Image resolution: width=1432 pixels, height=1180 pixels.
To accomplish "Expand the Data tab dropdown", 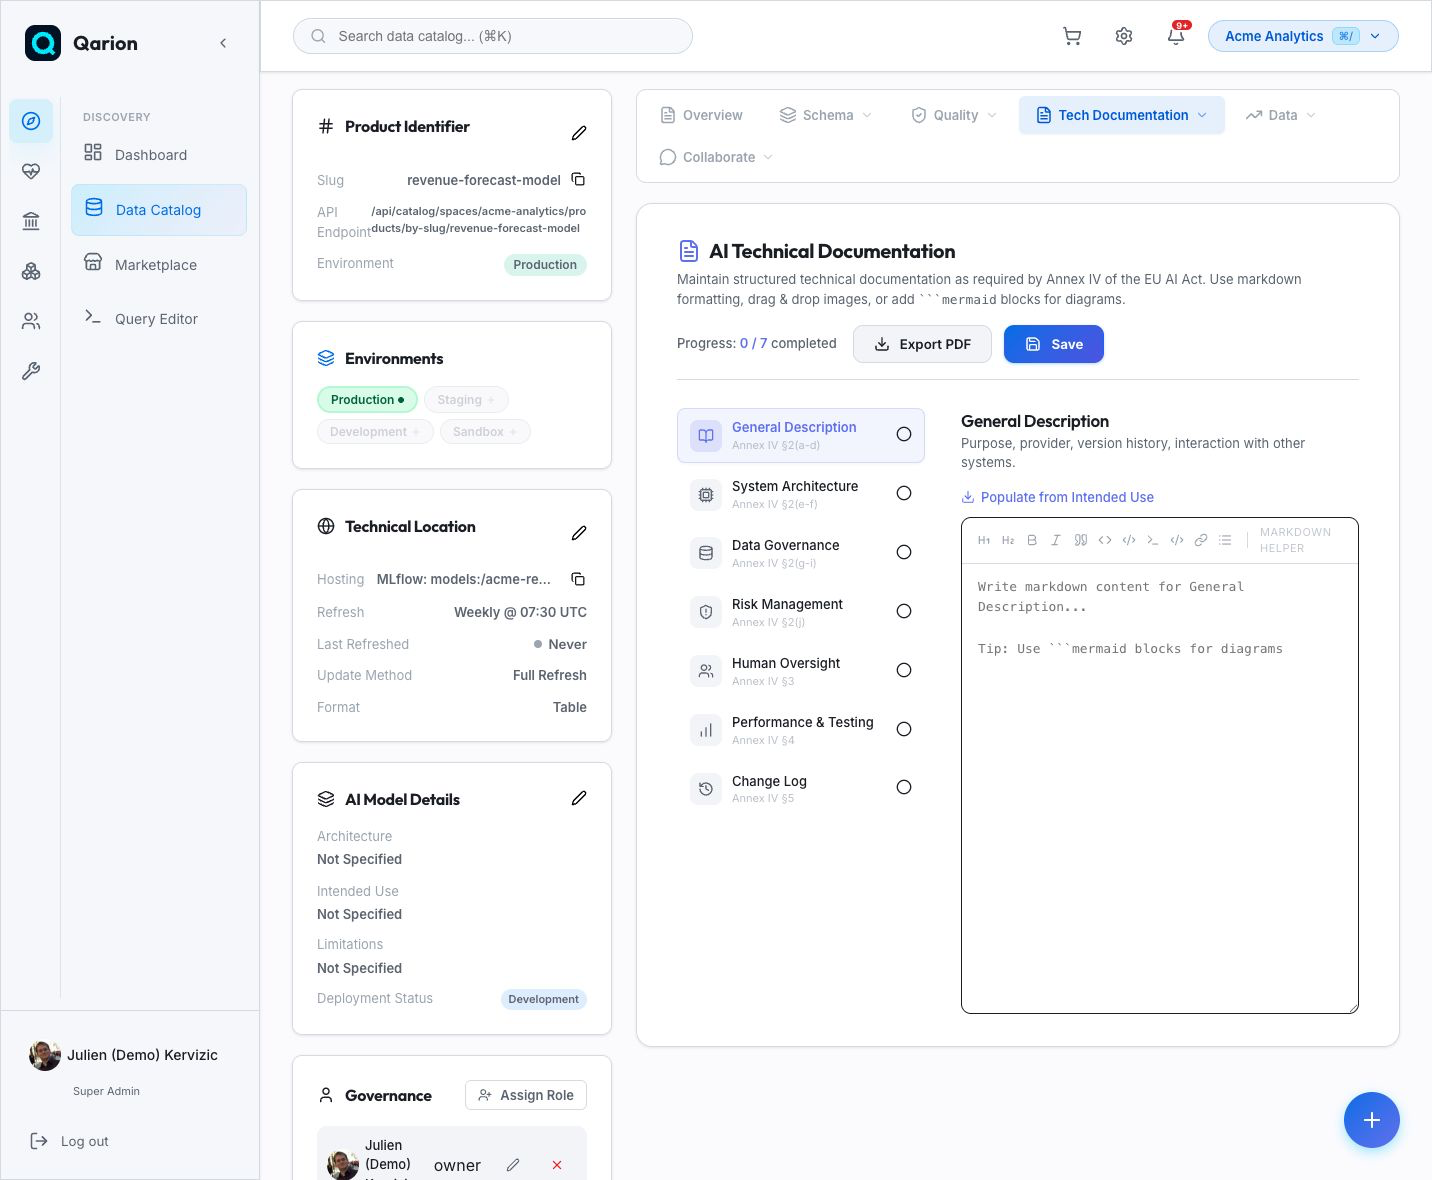I will tap(1311, 115).
